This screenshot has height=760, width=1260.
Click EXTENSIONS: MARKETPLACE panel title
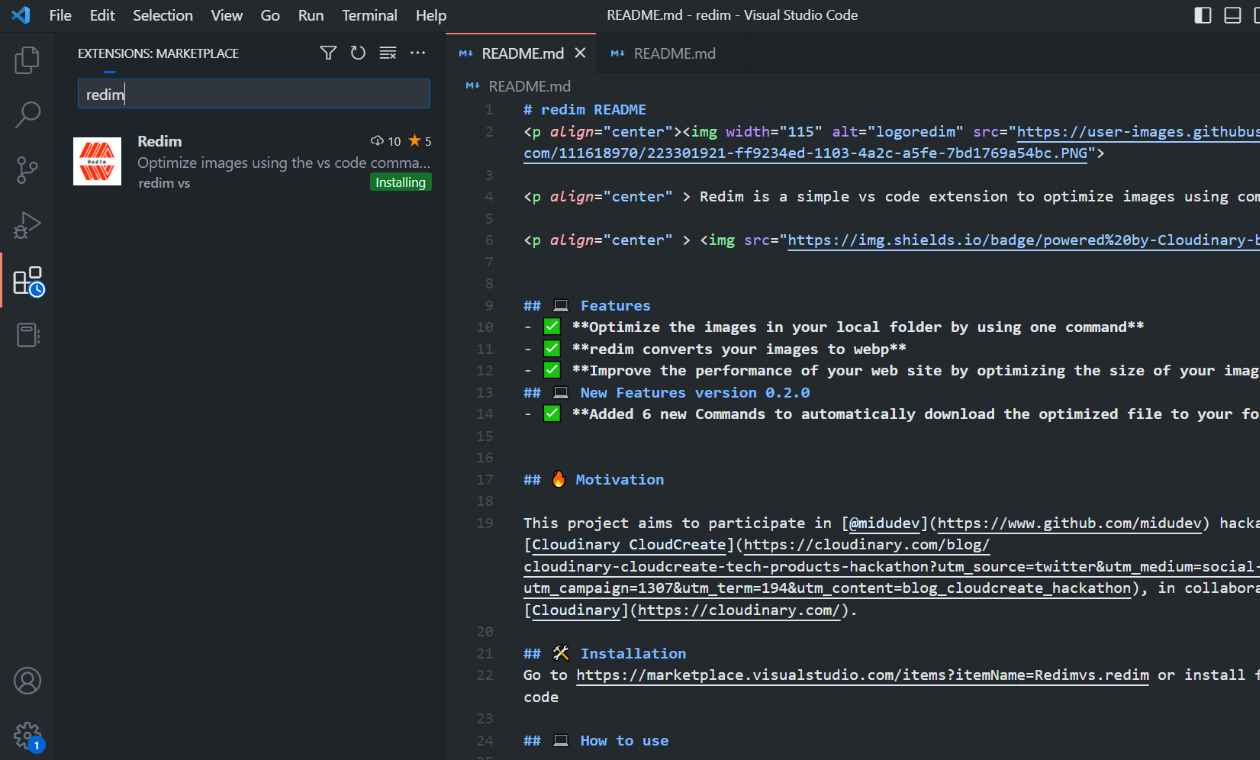coord(158,54)
